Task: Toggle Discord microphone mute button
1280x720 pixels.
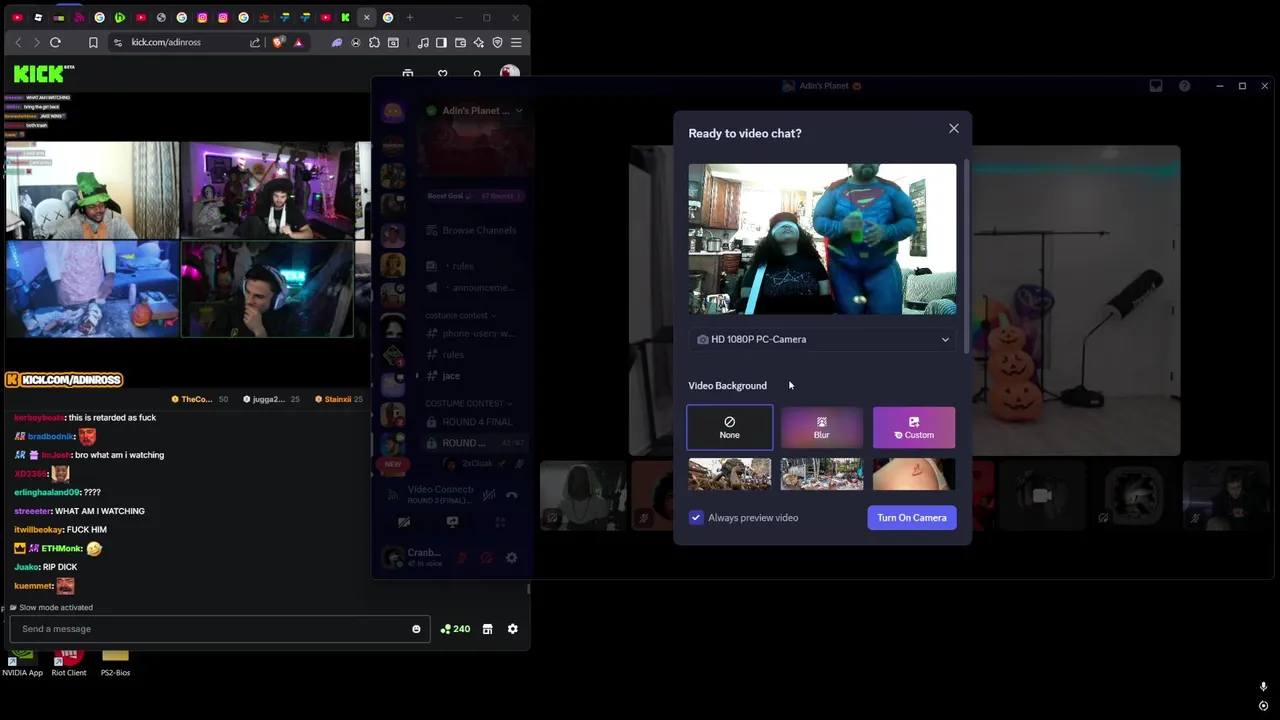Action: [462, 558]
